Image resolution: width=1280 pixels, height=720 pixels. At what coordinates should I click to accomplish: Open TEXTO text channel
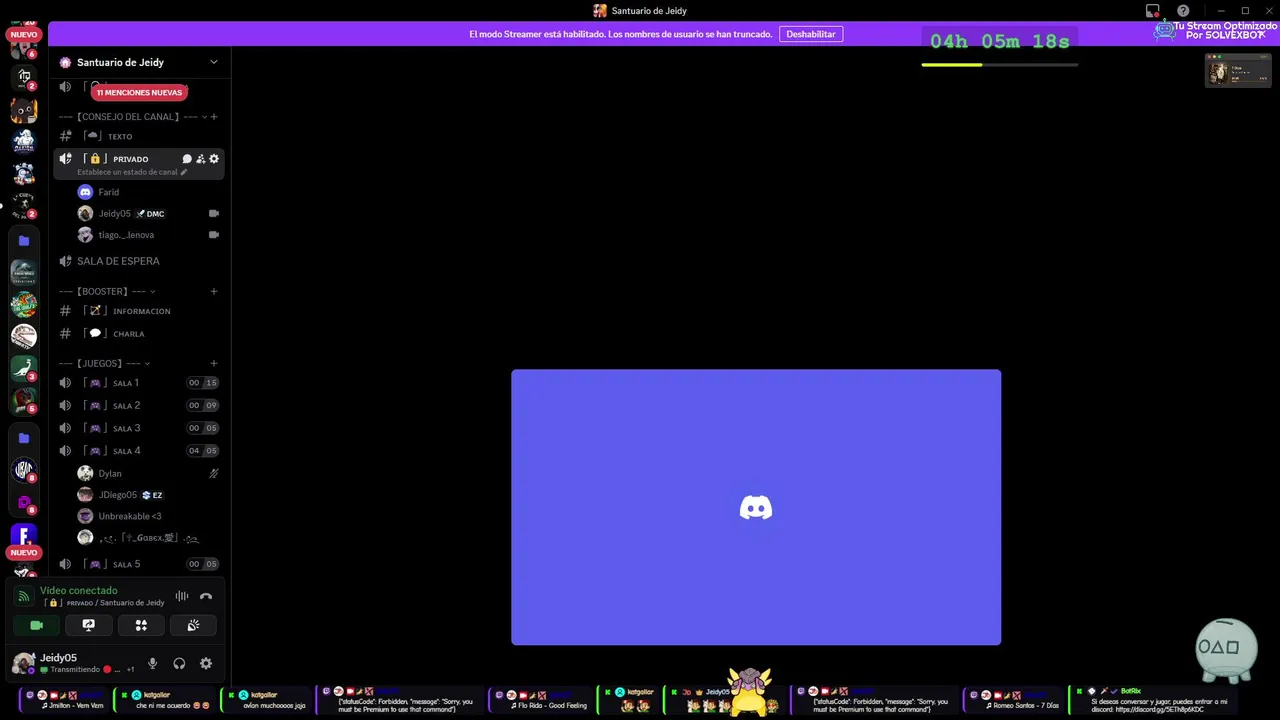(x=139, y=136)
